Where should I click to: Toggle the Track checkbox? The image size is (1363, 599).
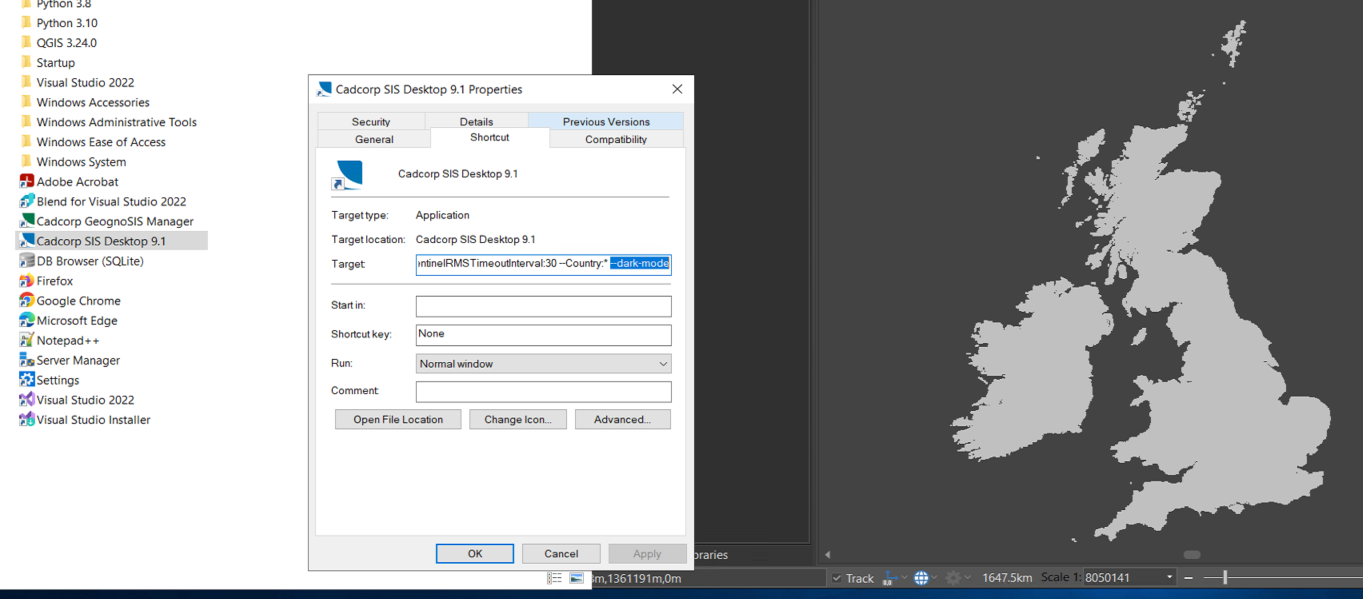coord(836,578)
